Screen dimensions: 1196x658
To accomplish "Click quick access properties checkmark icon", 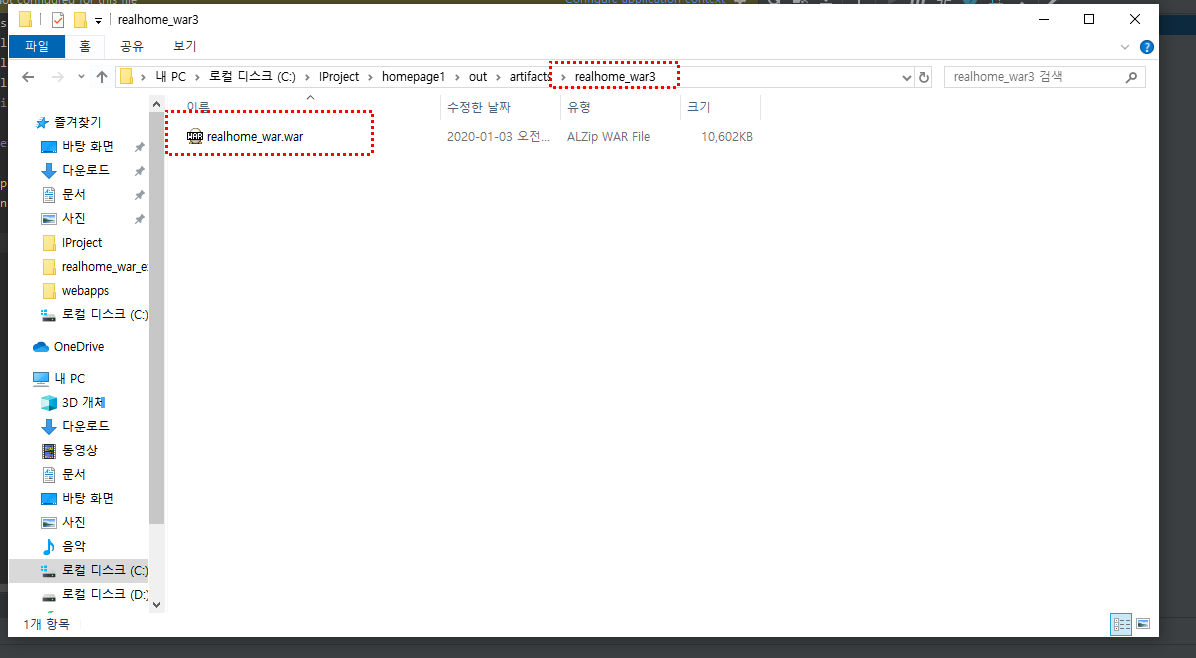I will tap(58, 20).
